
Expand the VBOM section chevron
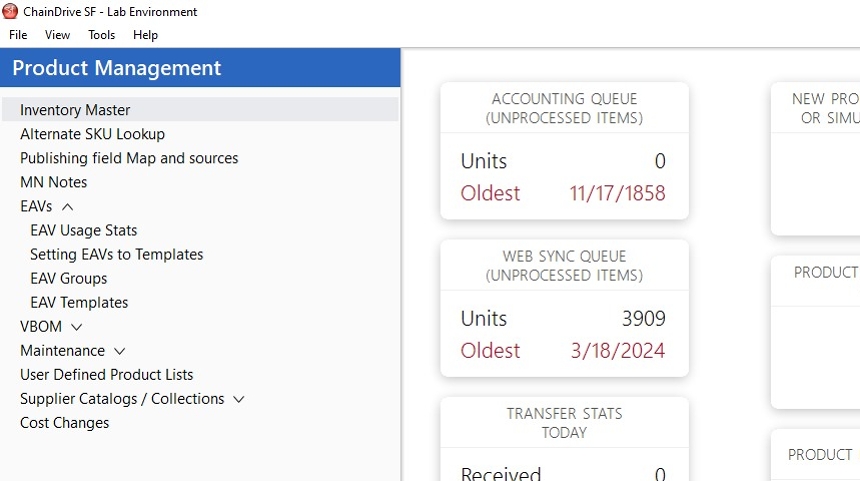point(77,327)
